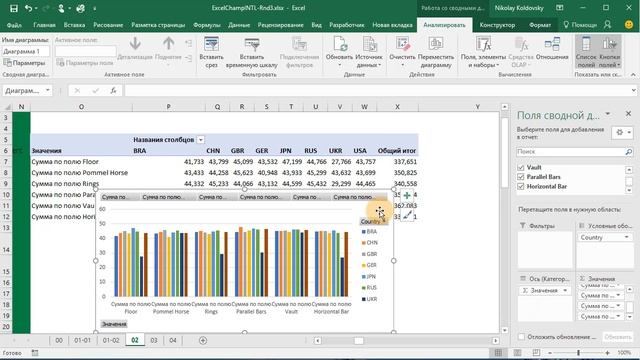Viewport: 640px width, 360px height.
Task: Toggle the Field Buttons icon
Action: (609, 52)
